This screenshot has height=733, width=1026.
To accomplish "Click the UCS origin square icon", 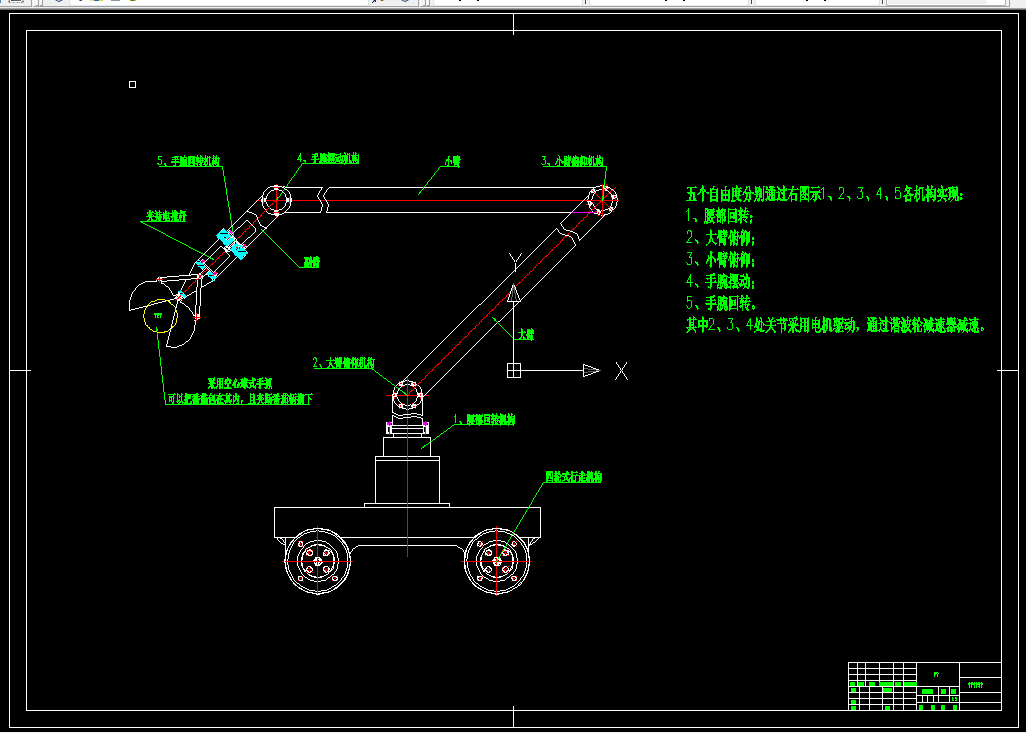I will (x=514, y=370).
